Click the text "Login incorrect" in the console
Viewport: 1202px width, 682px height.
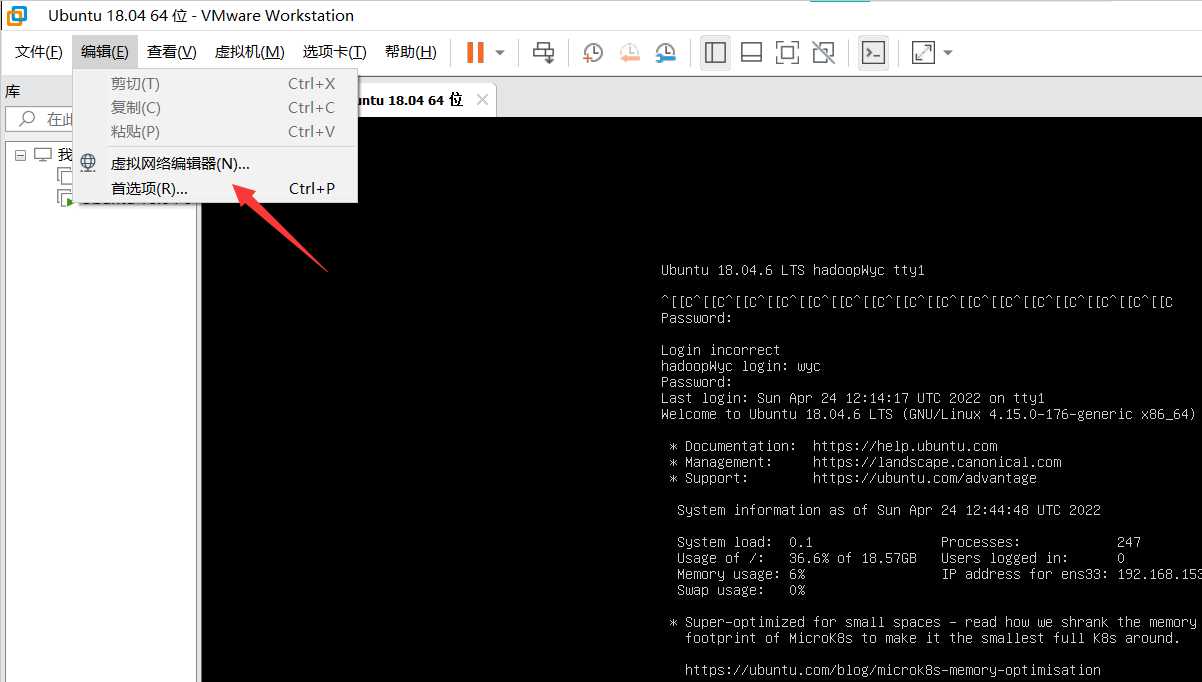point(721,350)
